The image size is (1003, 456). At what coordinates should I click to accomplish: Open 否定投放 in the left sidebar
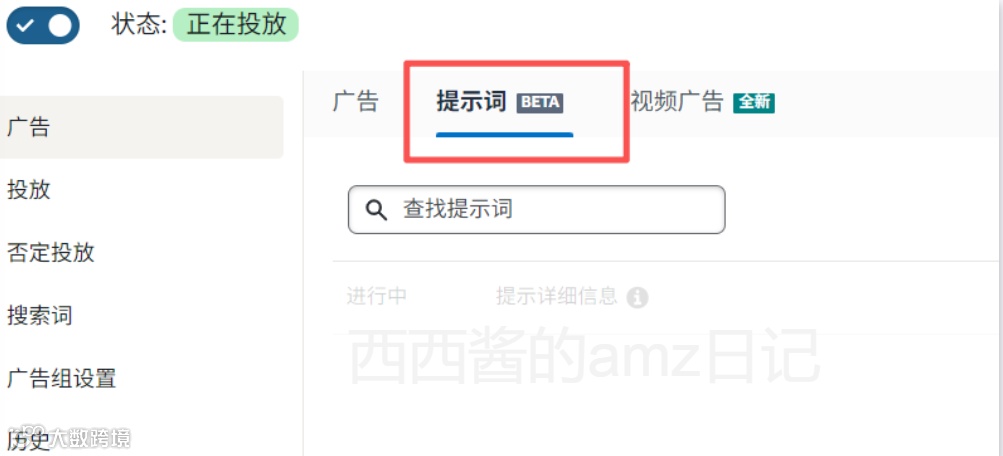coord(51,253)
